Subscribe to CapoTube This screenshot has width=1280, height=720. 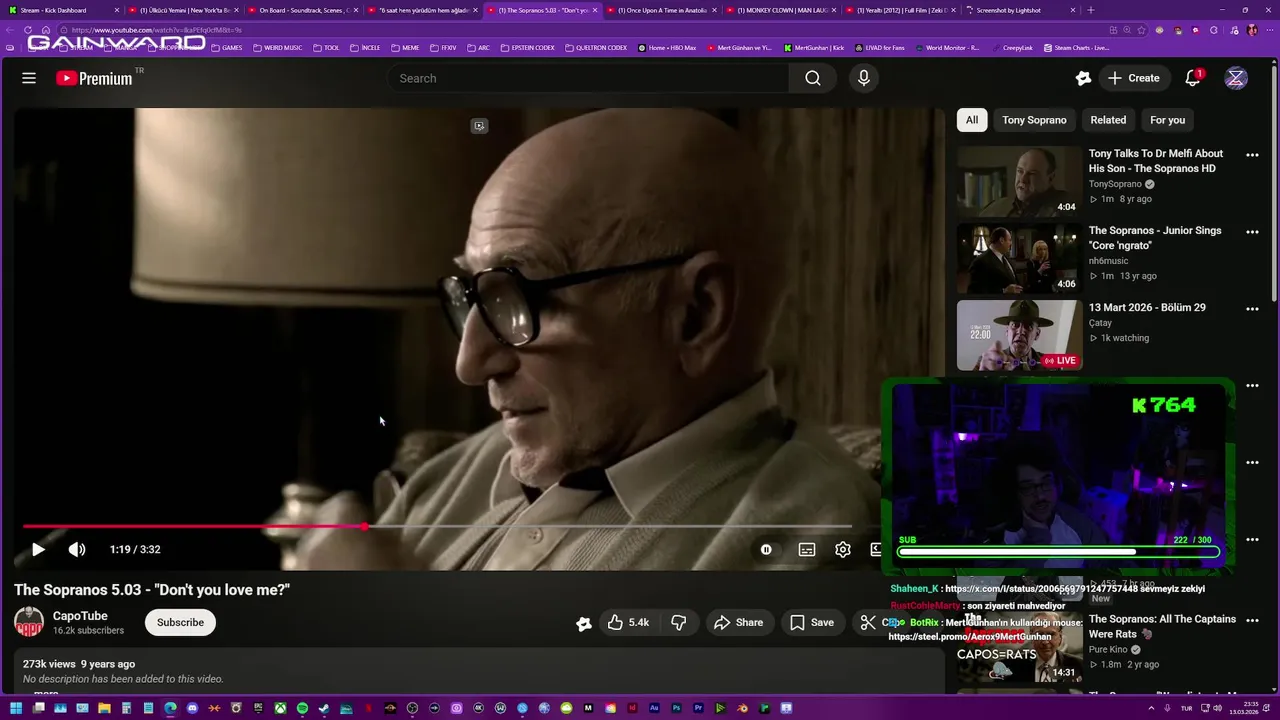coord(180,622)
